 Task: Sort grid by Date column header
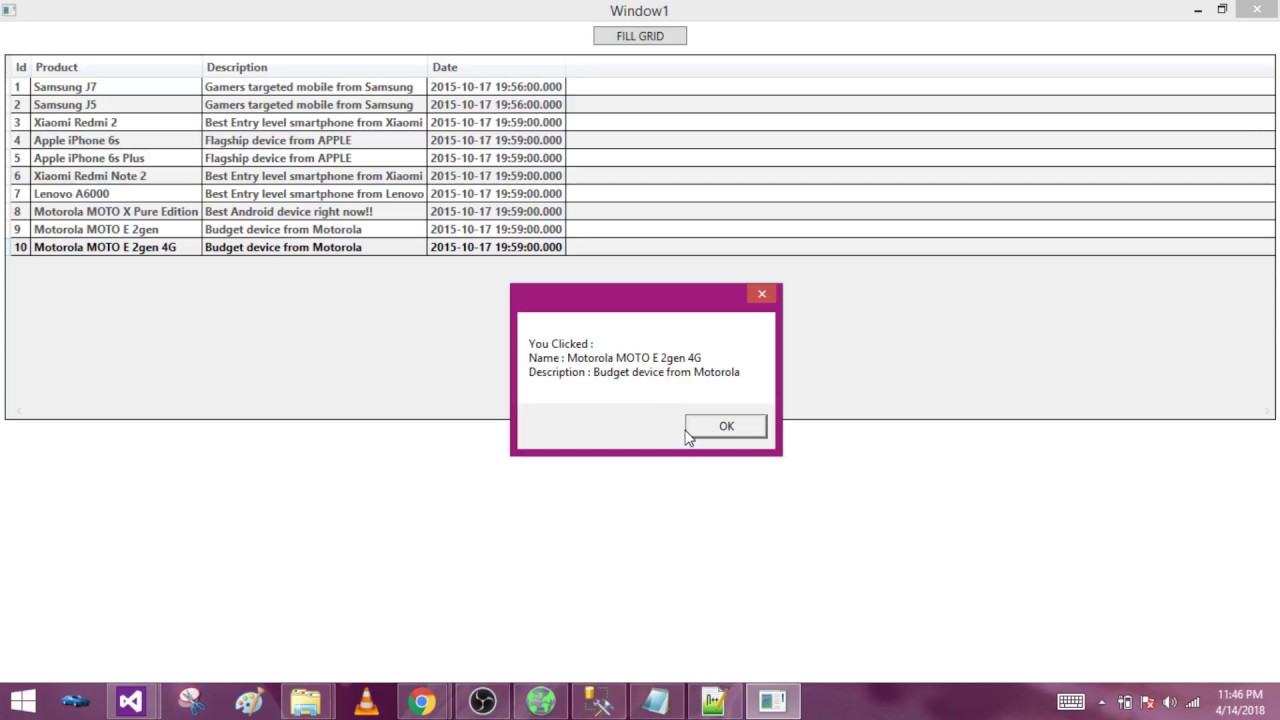(496, 67)
